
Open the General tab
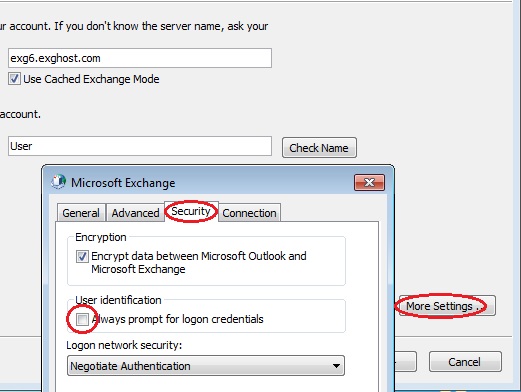81,213
